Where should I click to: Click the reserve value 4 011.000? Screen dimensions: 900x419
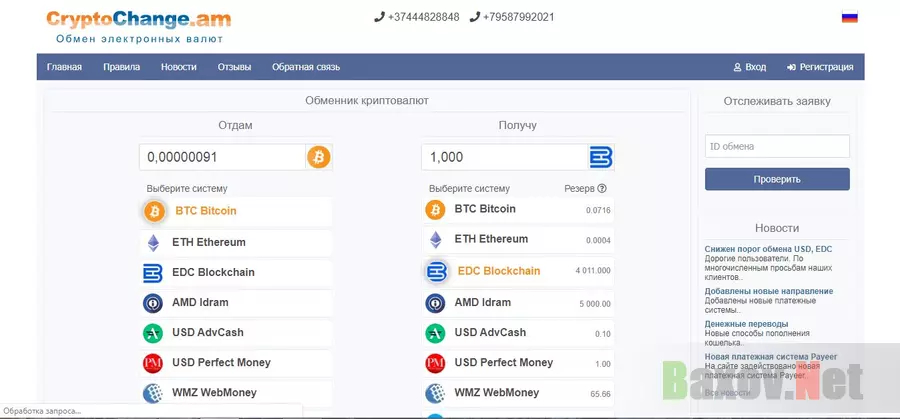593,271
